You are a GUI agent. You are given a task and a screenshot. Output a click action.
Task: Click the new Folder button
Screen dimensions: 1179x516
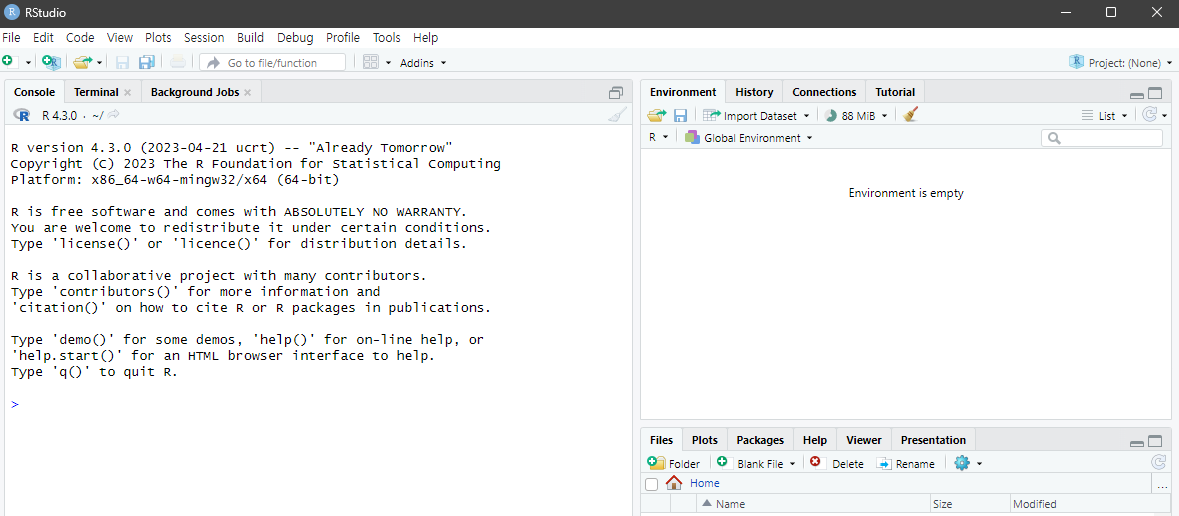coord(674,463)
